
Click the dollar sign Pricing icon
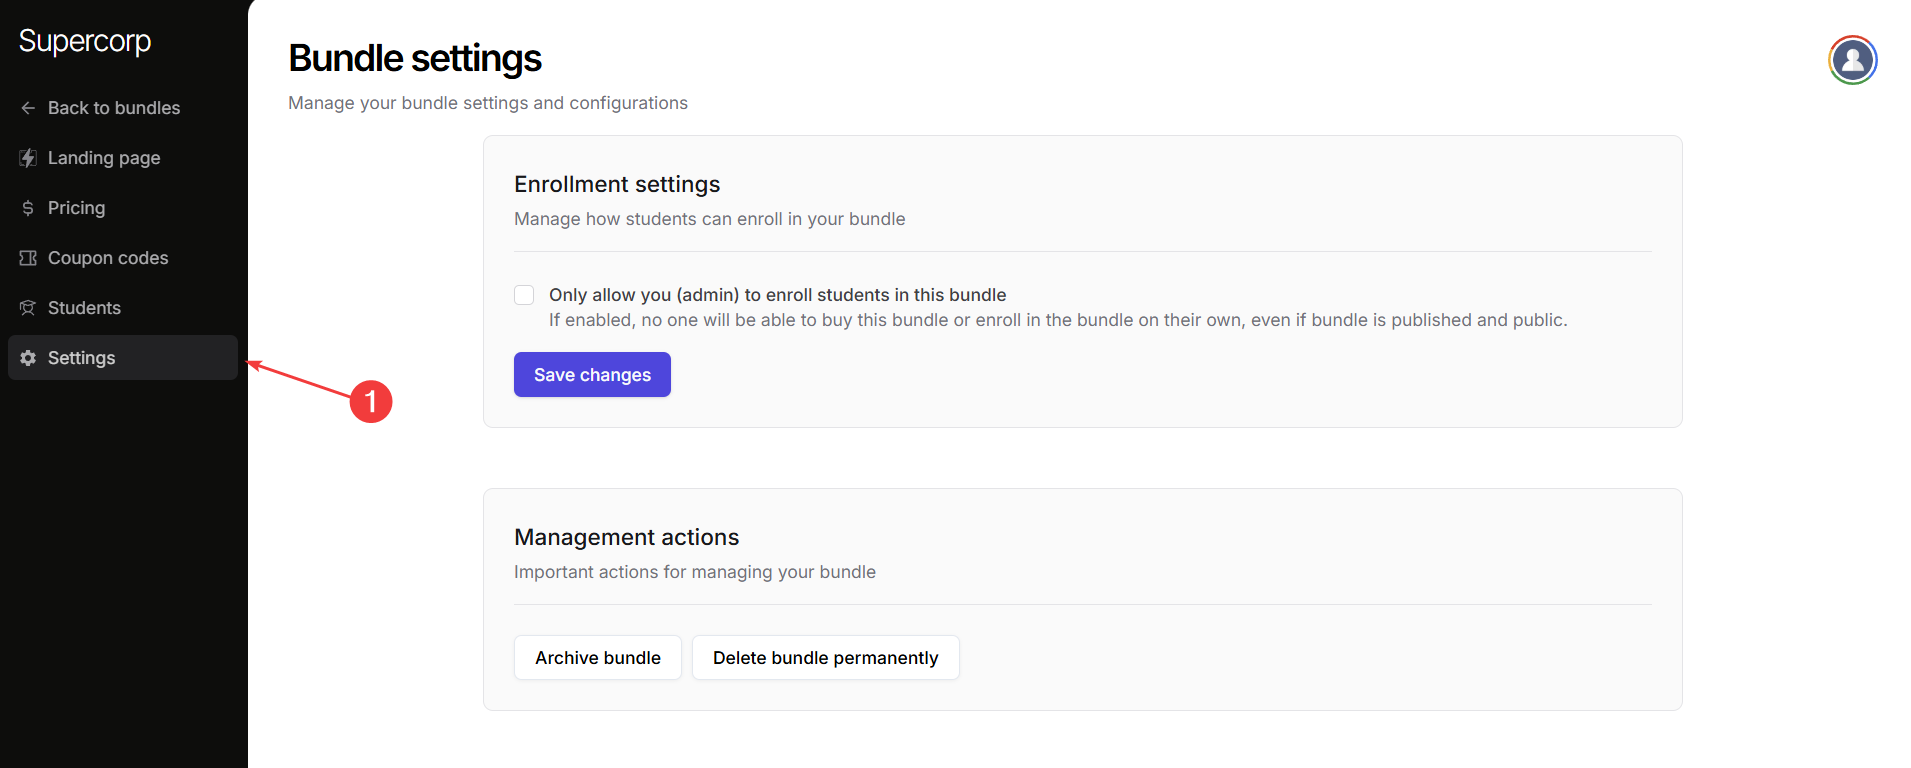[28, 208]
